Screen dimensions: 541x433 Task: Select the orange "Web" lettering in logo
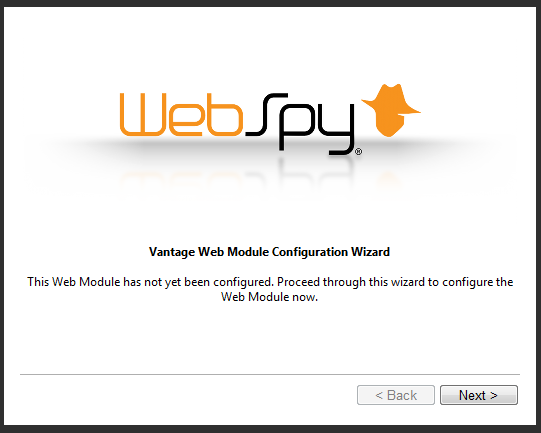[181, 114]
